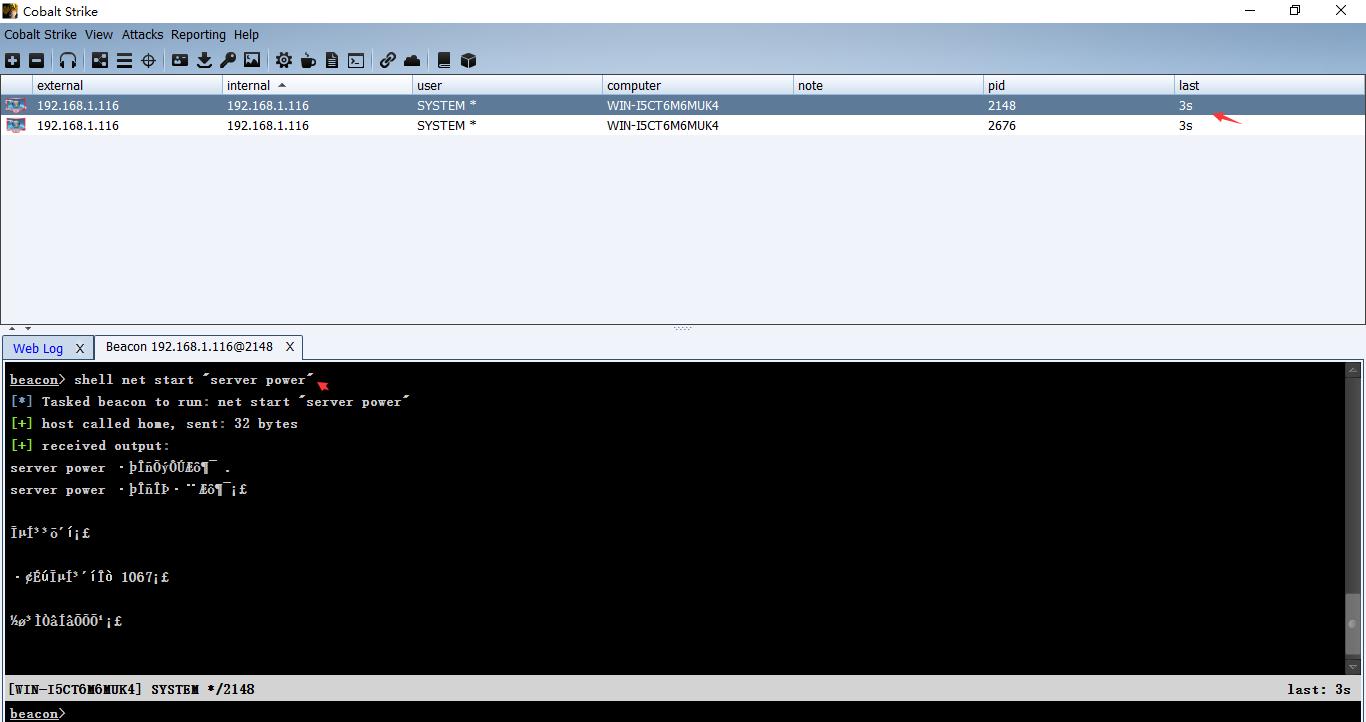This screenshot has height=722, width=1366.
Task: Click the 'host called home, sent: 32 bytes' line
Action: point(154,423)
